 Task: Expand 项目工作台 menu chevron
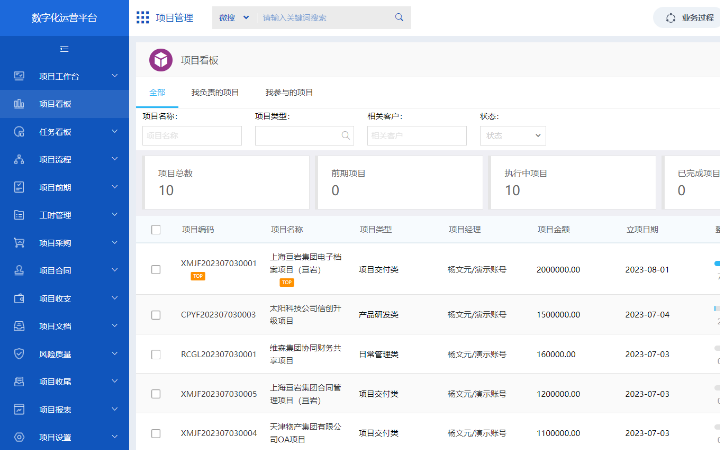point(115,76)
